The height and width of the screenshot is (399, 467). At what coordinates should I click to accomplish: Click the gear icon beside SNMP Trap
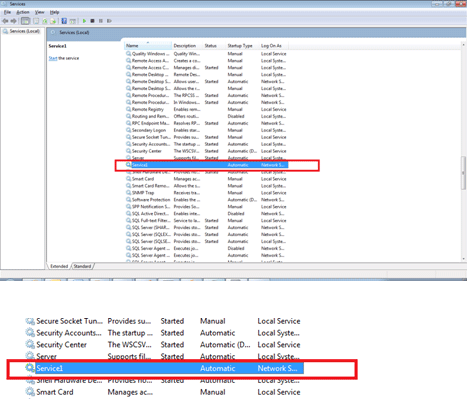(128, 192)
